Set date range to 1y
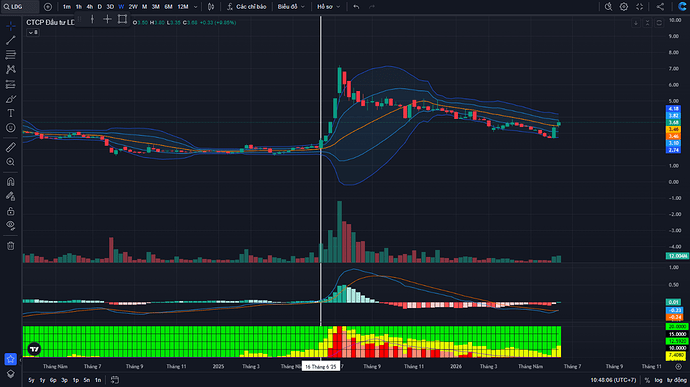Viewport: 690px width, 387px height. [x=42, y=380]
